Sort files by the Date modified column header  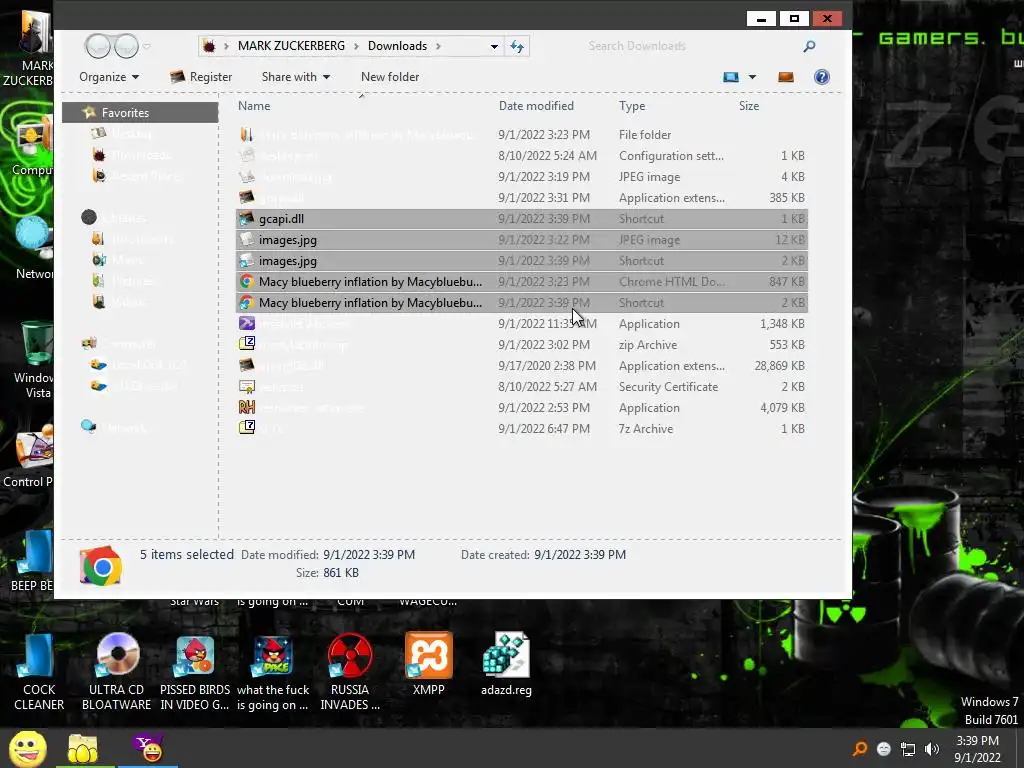pyautogui.click(x=536, y=106)
